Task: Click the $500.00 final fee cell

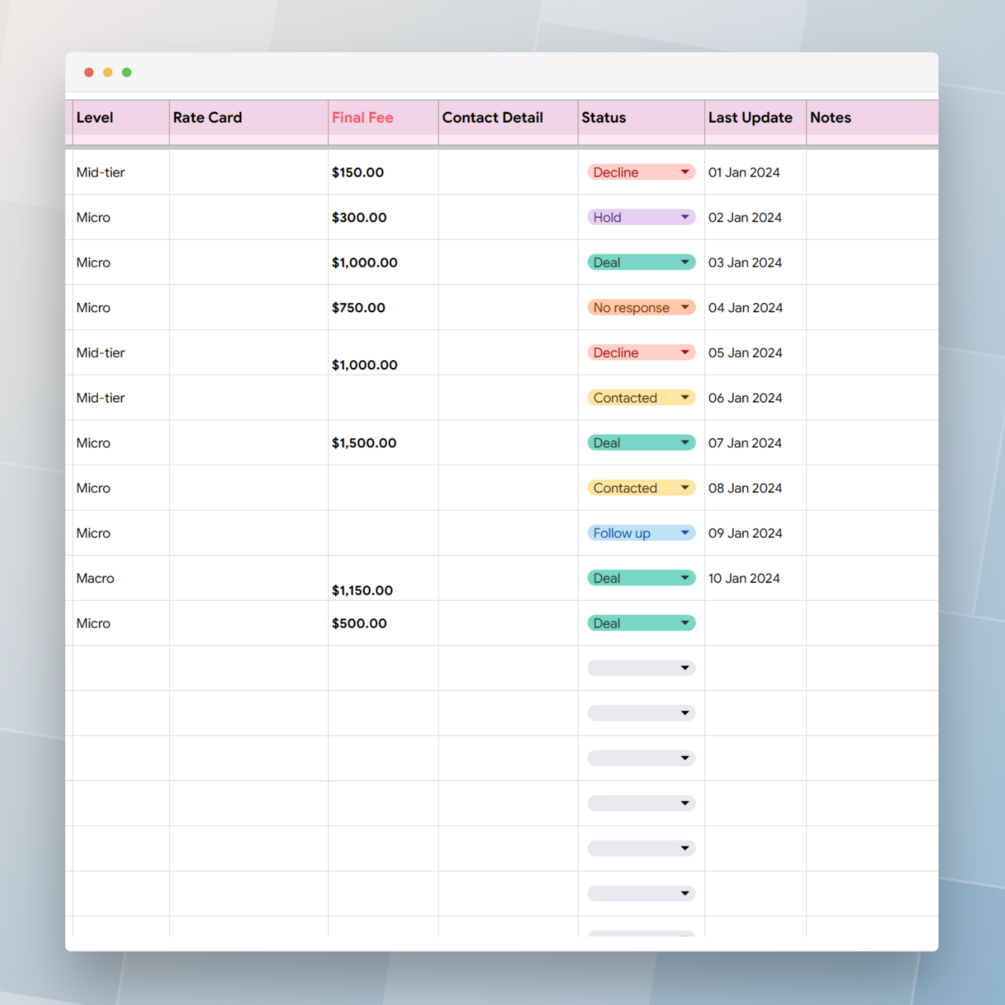Action: (383, 624)
